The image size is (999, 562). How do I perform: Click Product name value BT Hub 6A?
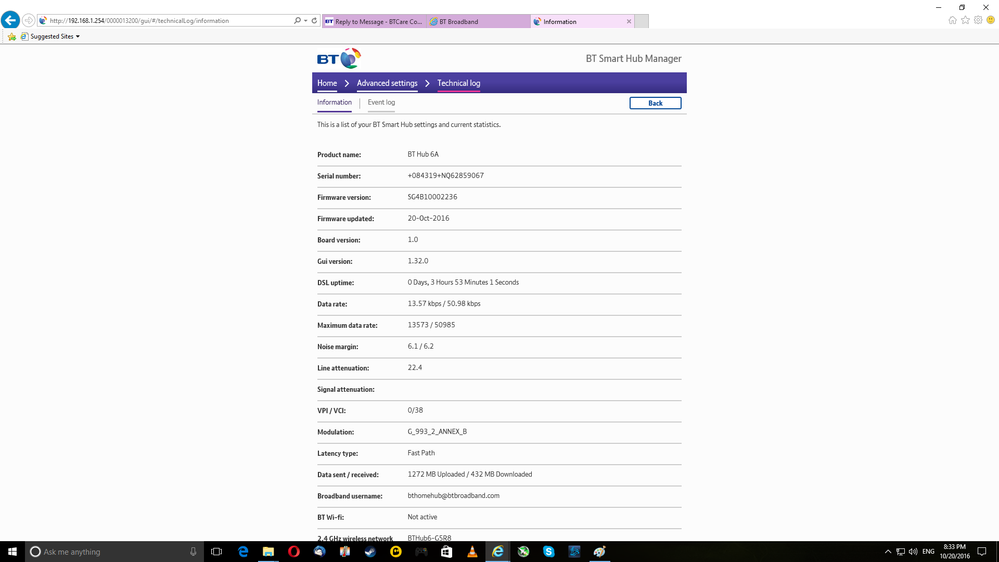pos(423,154)
